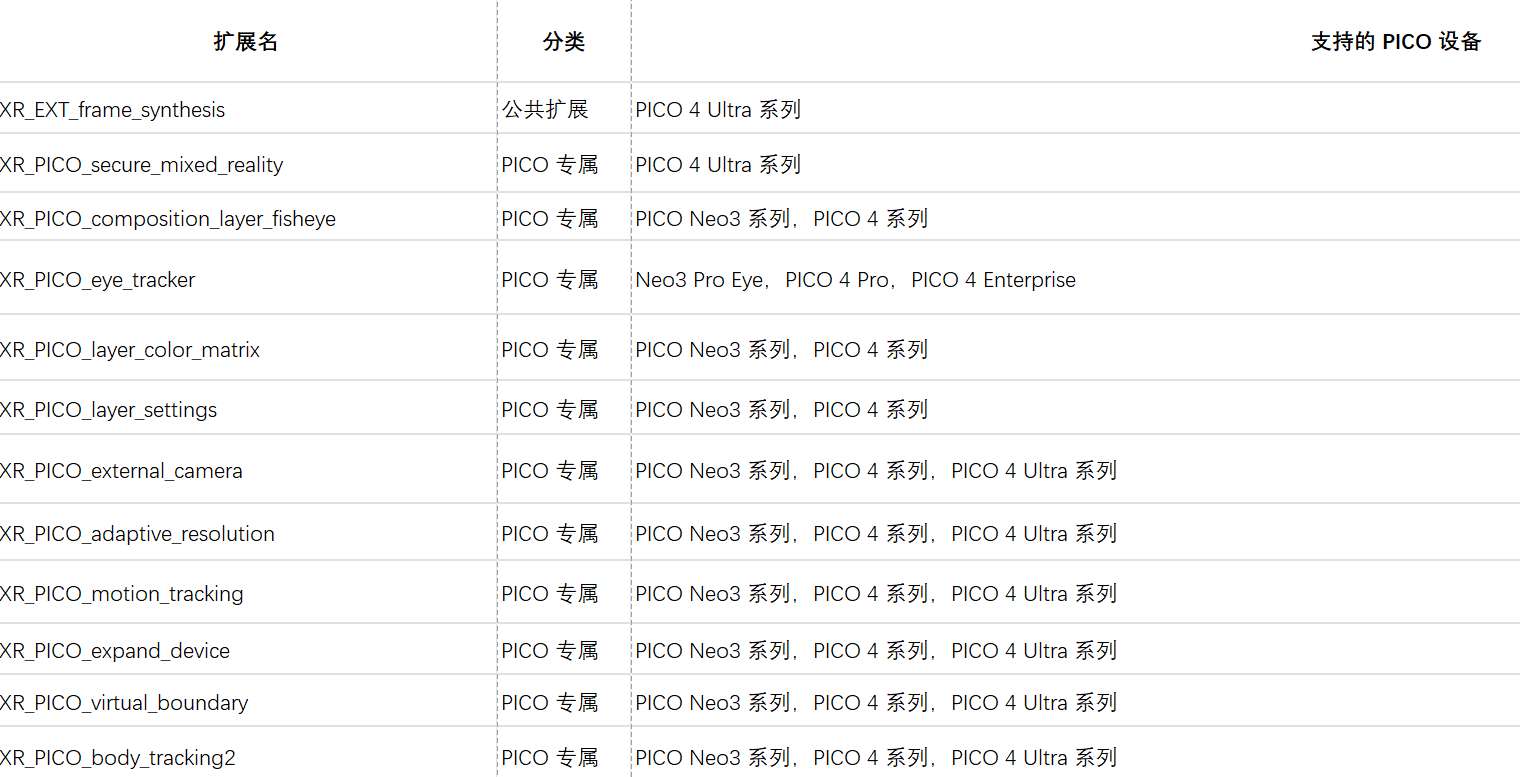The height and width of the screenshot is (777, 1520).
Task: Select the XR_PICO_body_tracking2 extension name
Action: pos(118,758)
